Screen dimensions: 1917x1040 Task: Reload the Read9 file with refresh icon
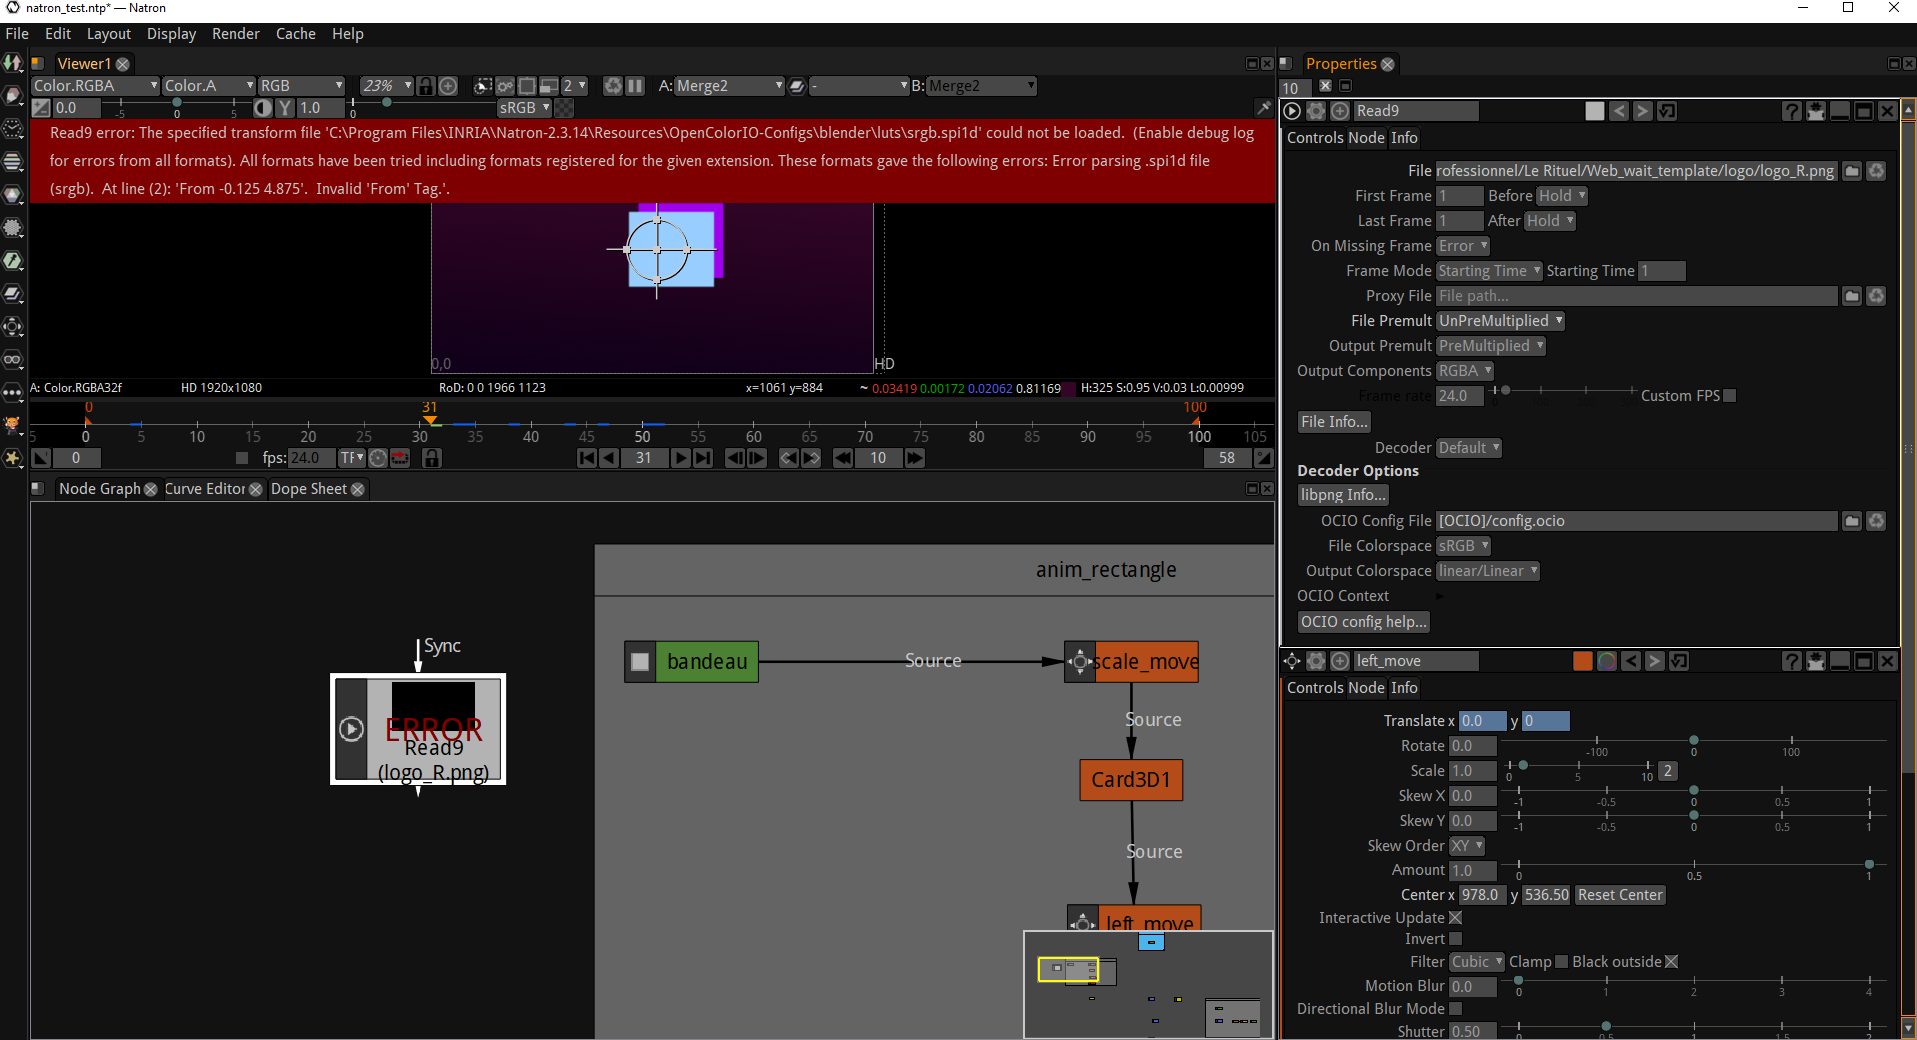click(1876, 171)
